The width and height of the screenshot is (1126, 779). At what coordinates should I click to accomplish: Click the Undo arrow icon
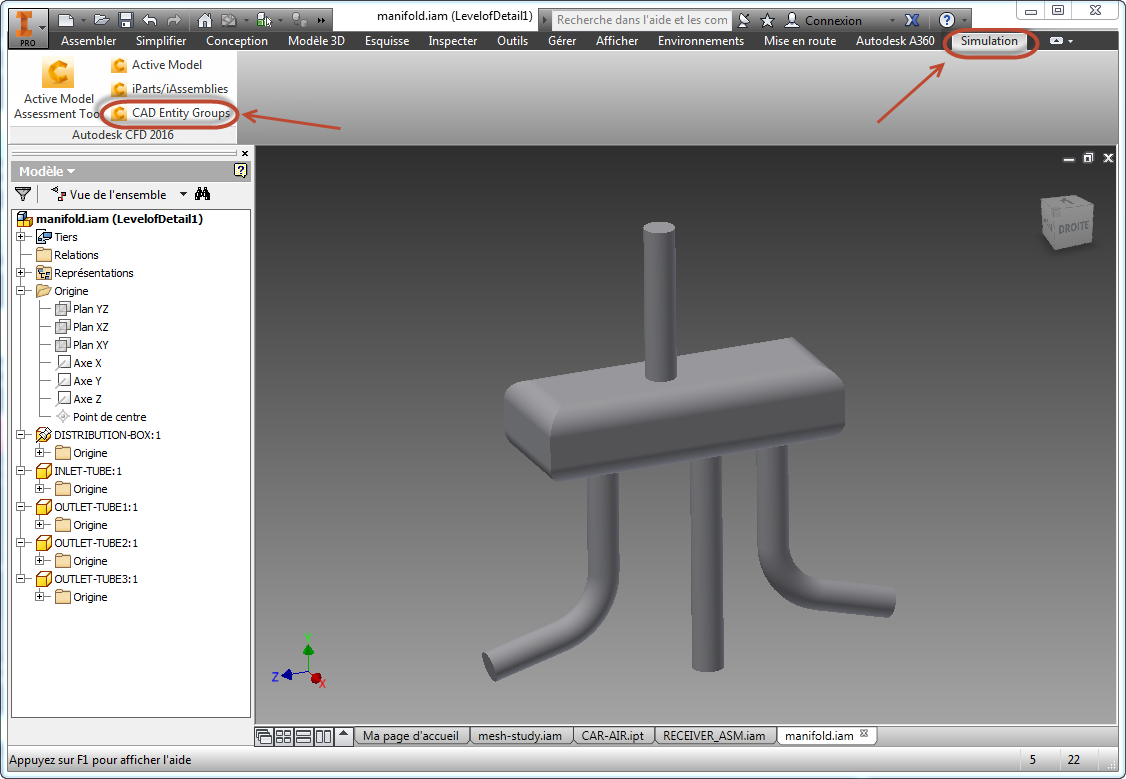coord(149,20)
